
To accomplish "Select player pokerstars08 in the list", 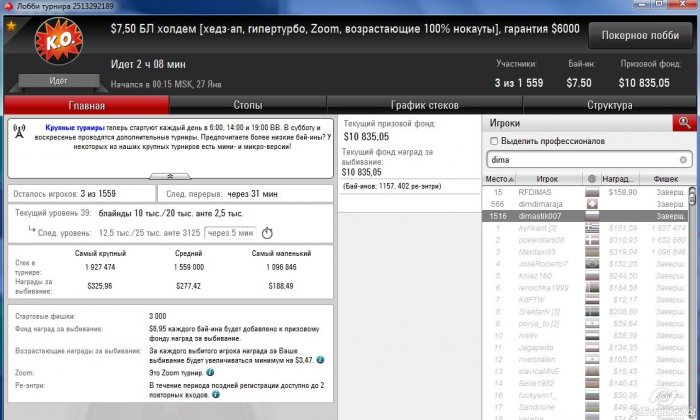I will (x=585, y=240).
